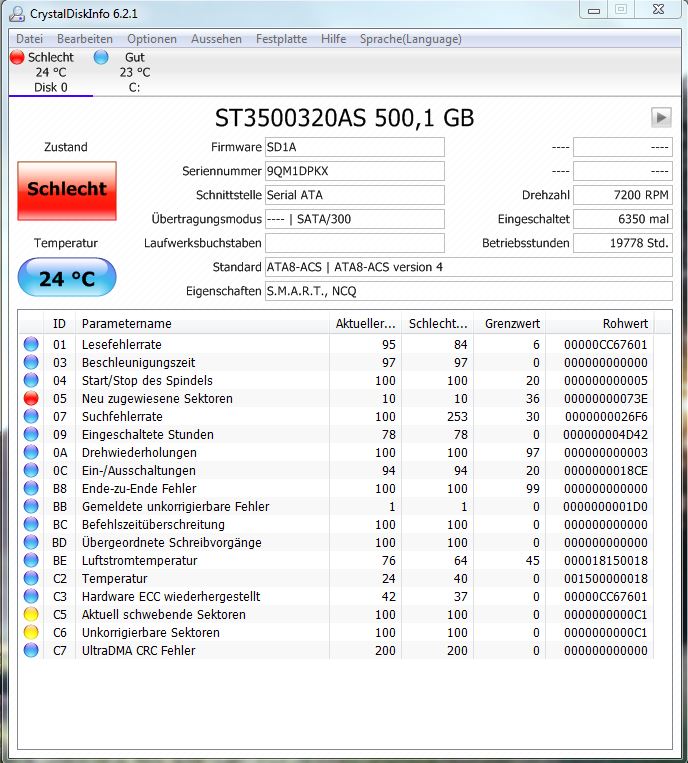Click raw value 000018150018
Image resolution: width=688 pixels, height=763 pixels.
coord(606,561)
